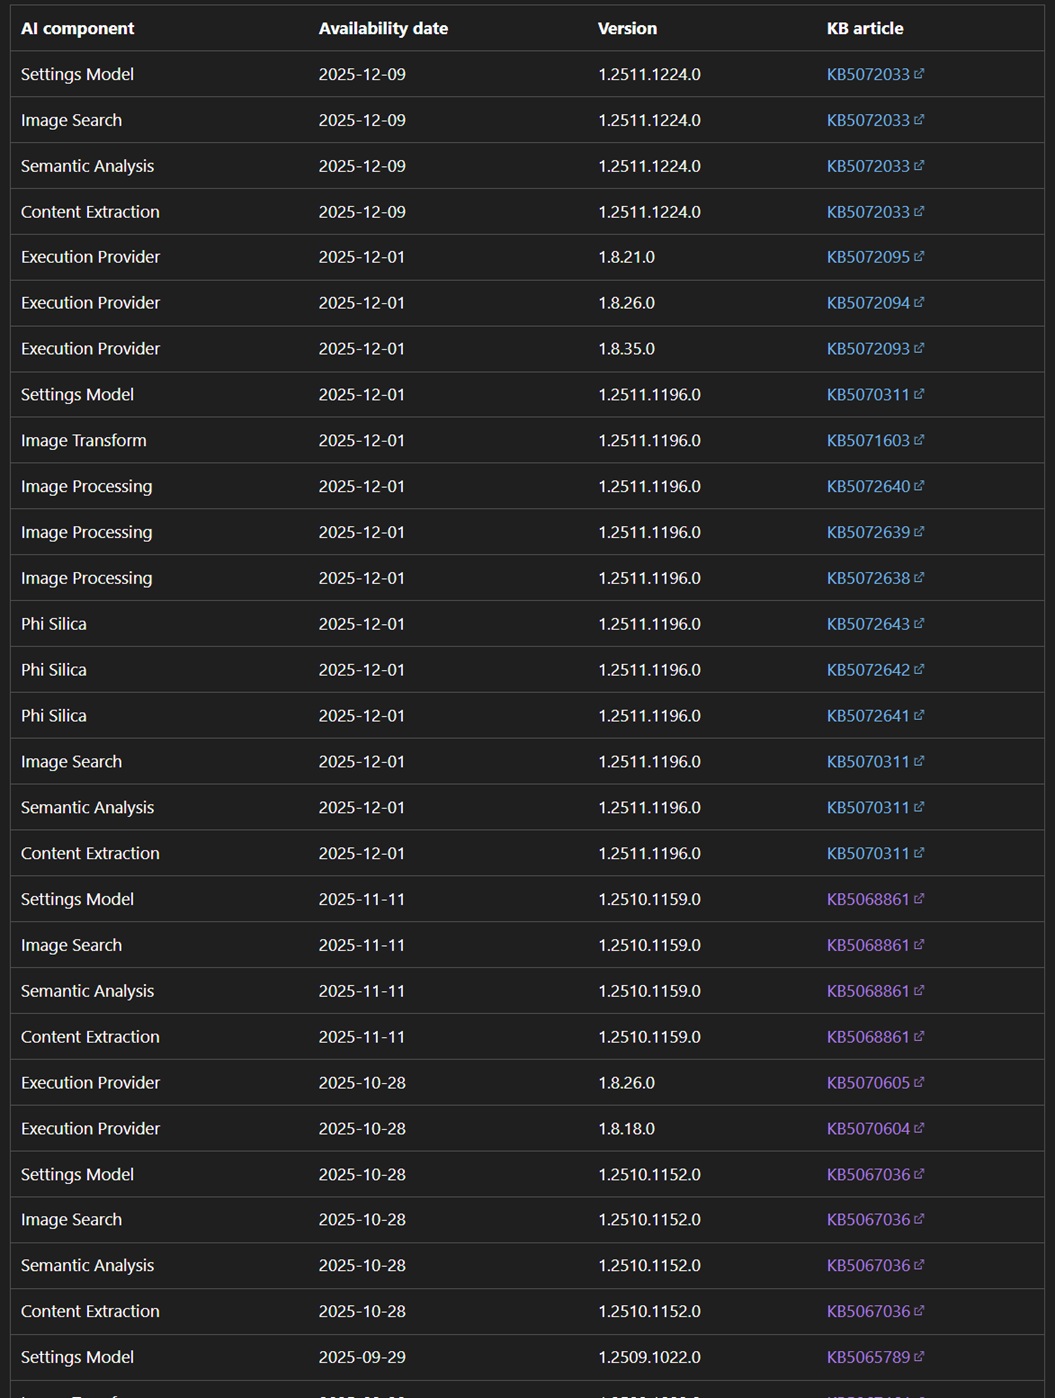Click the external-link icon beside KB5072640
This screenshot has width=1055, height=1398.
[919, 486]
